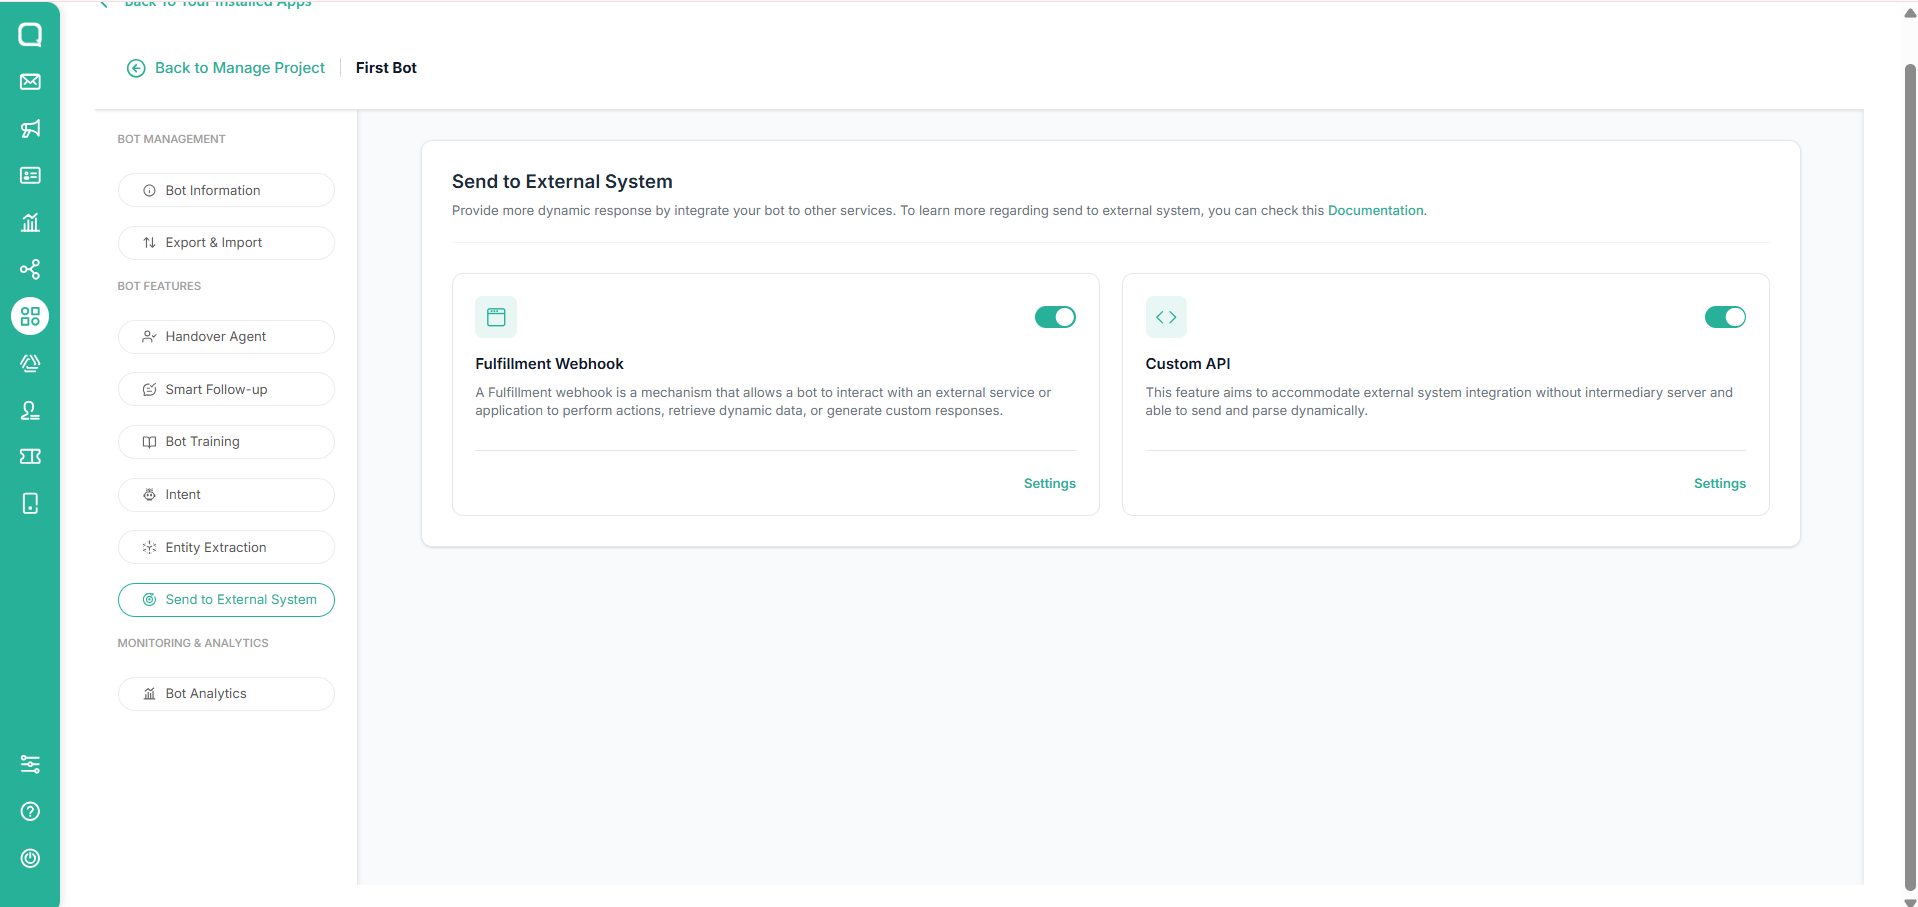Image resolution: width=1918 pixels, height=907 pixels.
Task: Open the inbox envelope icon in sidebar
Action: (30, 82)
